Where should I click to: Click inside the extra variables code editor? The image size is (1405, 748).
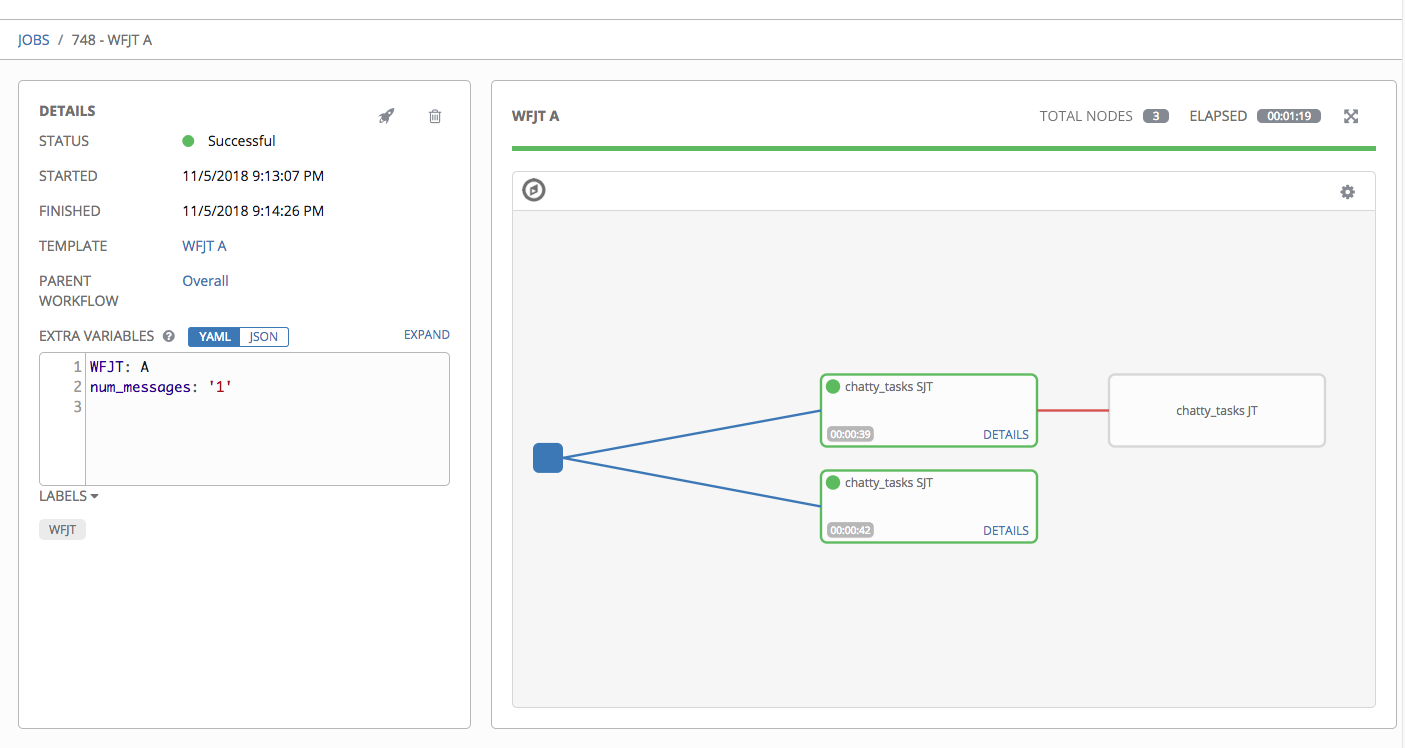[245, 419]
